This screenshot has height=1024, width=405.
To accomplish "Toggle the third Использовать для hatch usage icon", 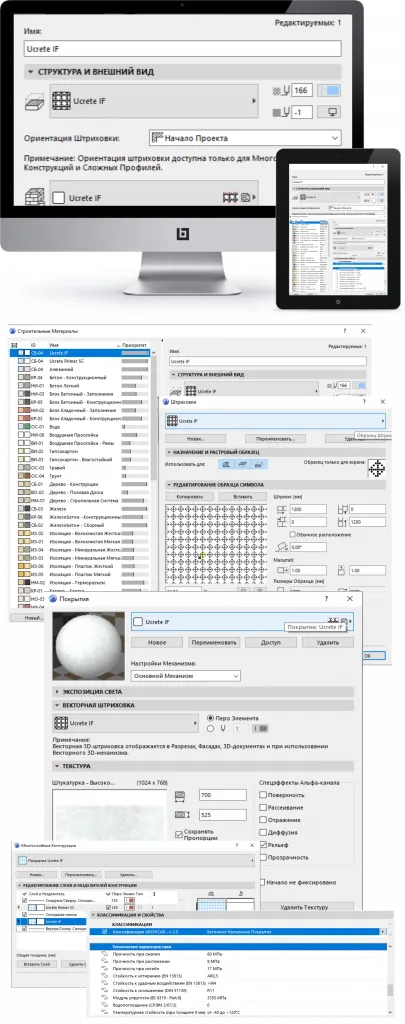I will pos(260,464).
